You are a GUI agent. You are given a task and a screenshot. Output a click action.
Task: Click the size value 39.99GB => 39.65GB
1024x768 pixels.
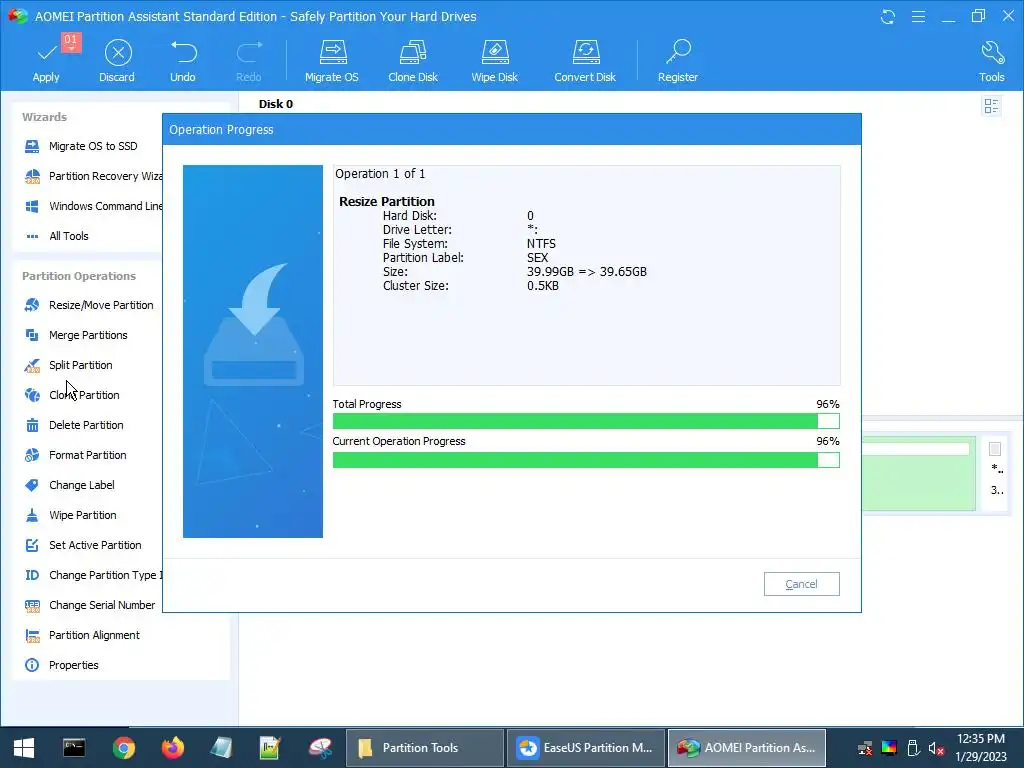586,272
